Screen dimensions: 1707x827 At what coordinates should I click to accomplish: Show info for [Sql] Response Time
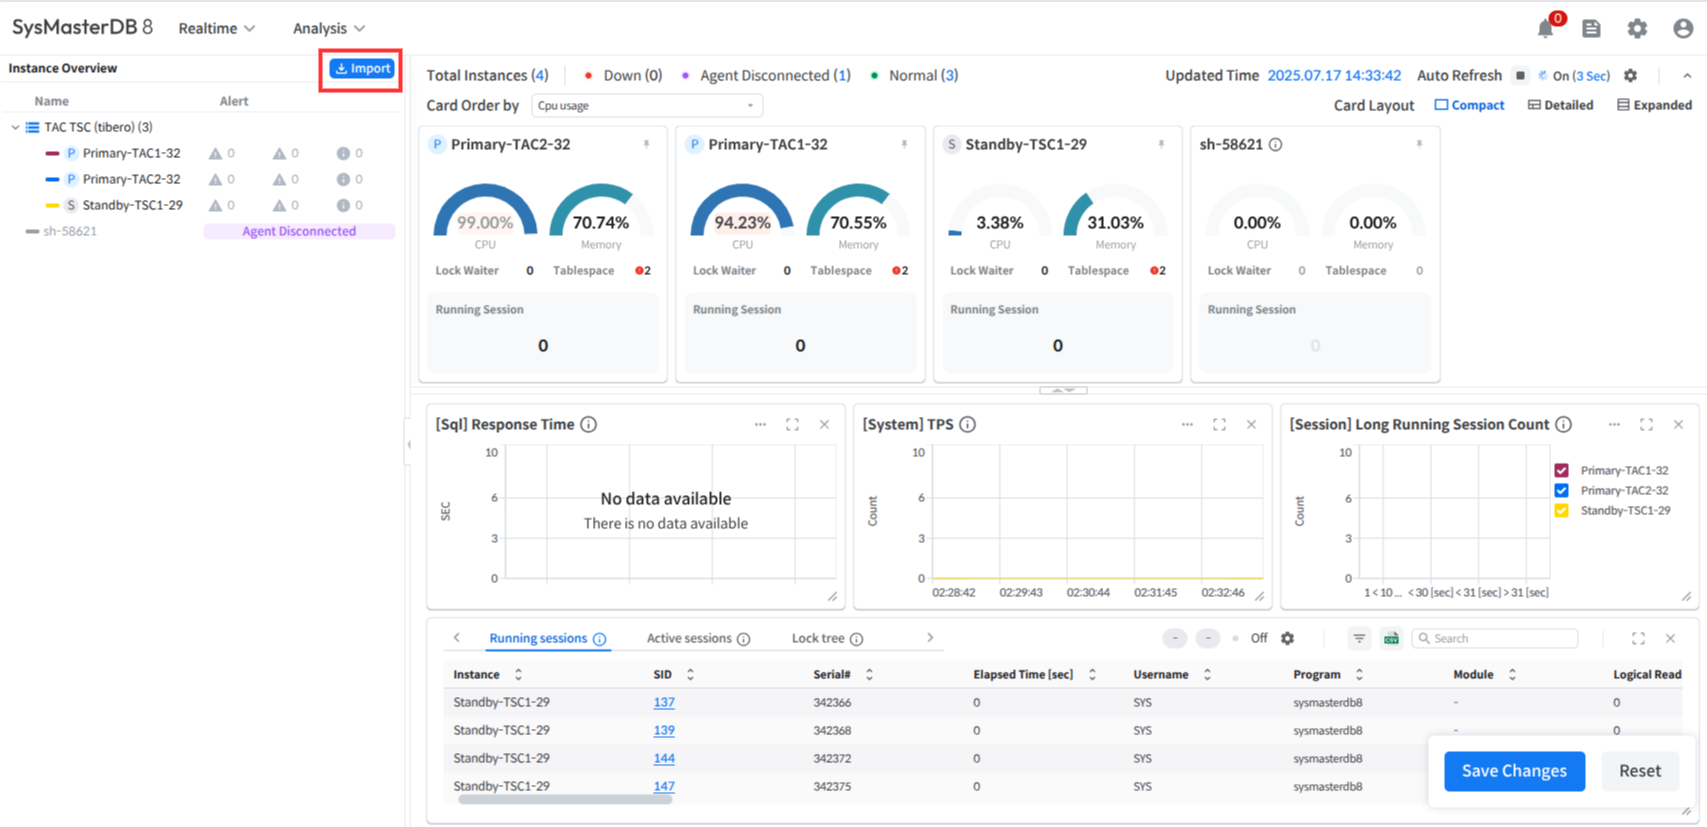589,425
